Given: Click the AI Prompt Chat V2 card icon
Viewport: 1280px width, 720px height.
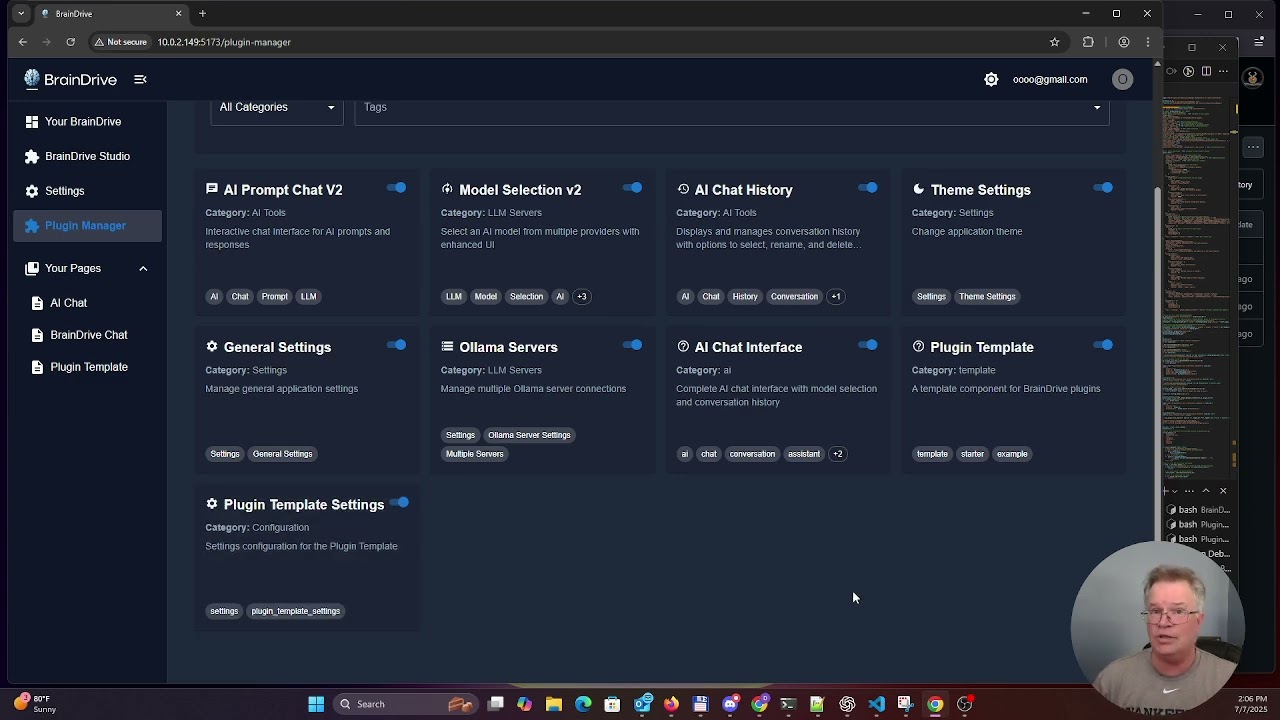Looking at the screenshot, I should (x=212, y=189).
